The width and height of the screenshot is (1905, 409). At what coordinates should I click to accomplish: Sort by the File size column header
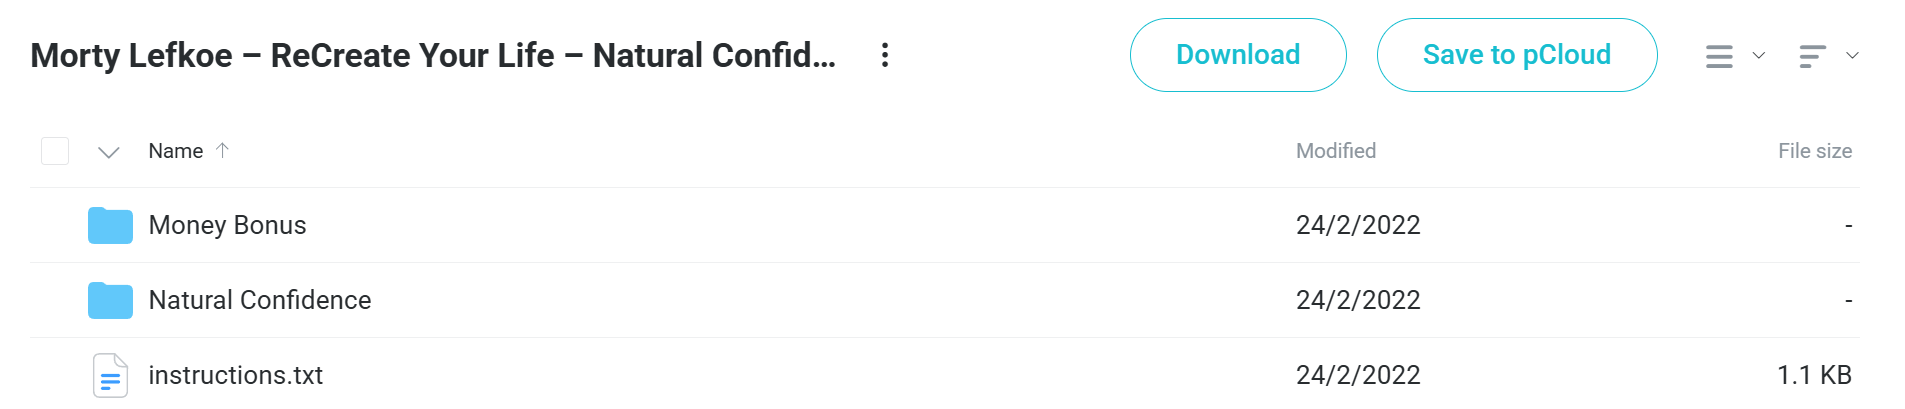tap(1815, 151)
